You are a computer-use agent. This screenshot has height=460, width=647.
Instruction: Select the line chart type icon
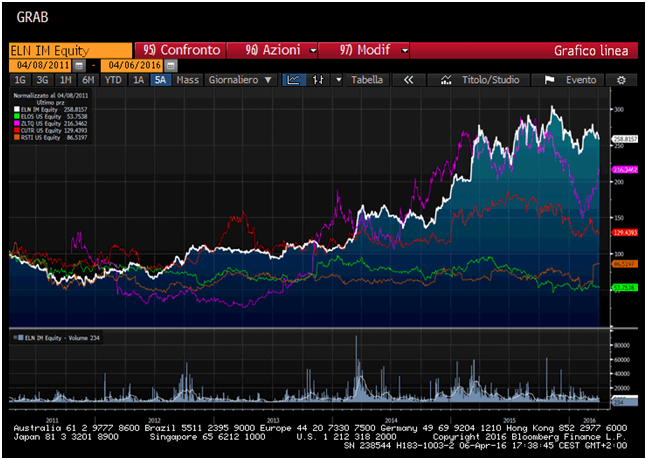294,80
